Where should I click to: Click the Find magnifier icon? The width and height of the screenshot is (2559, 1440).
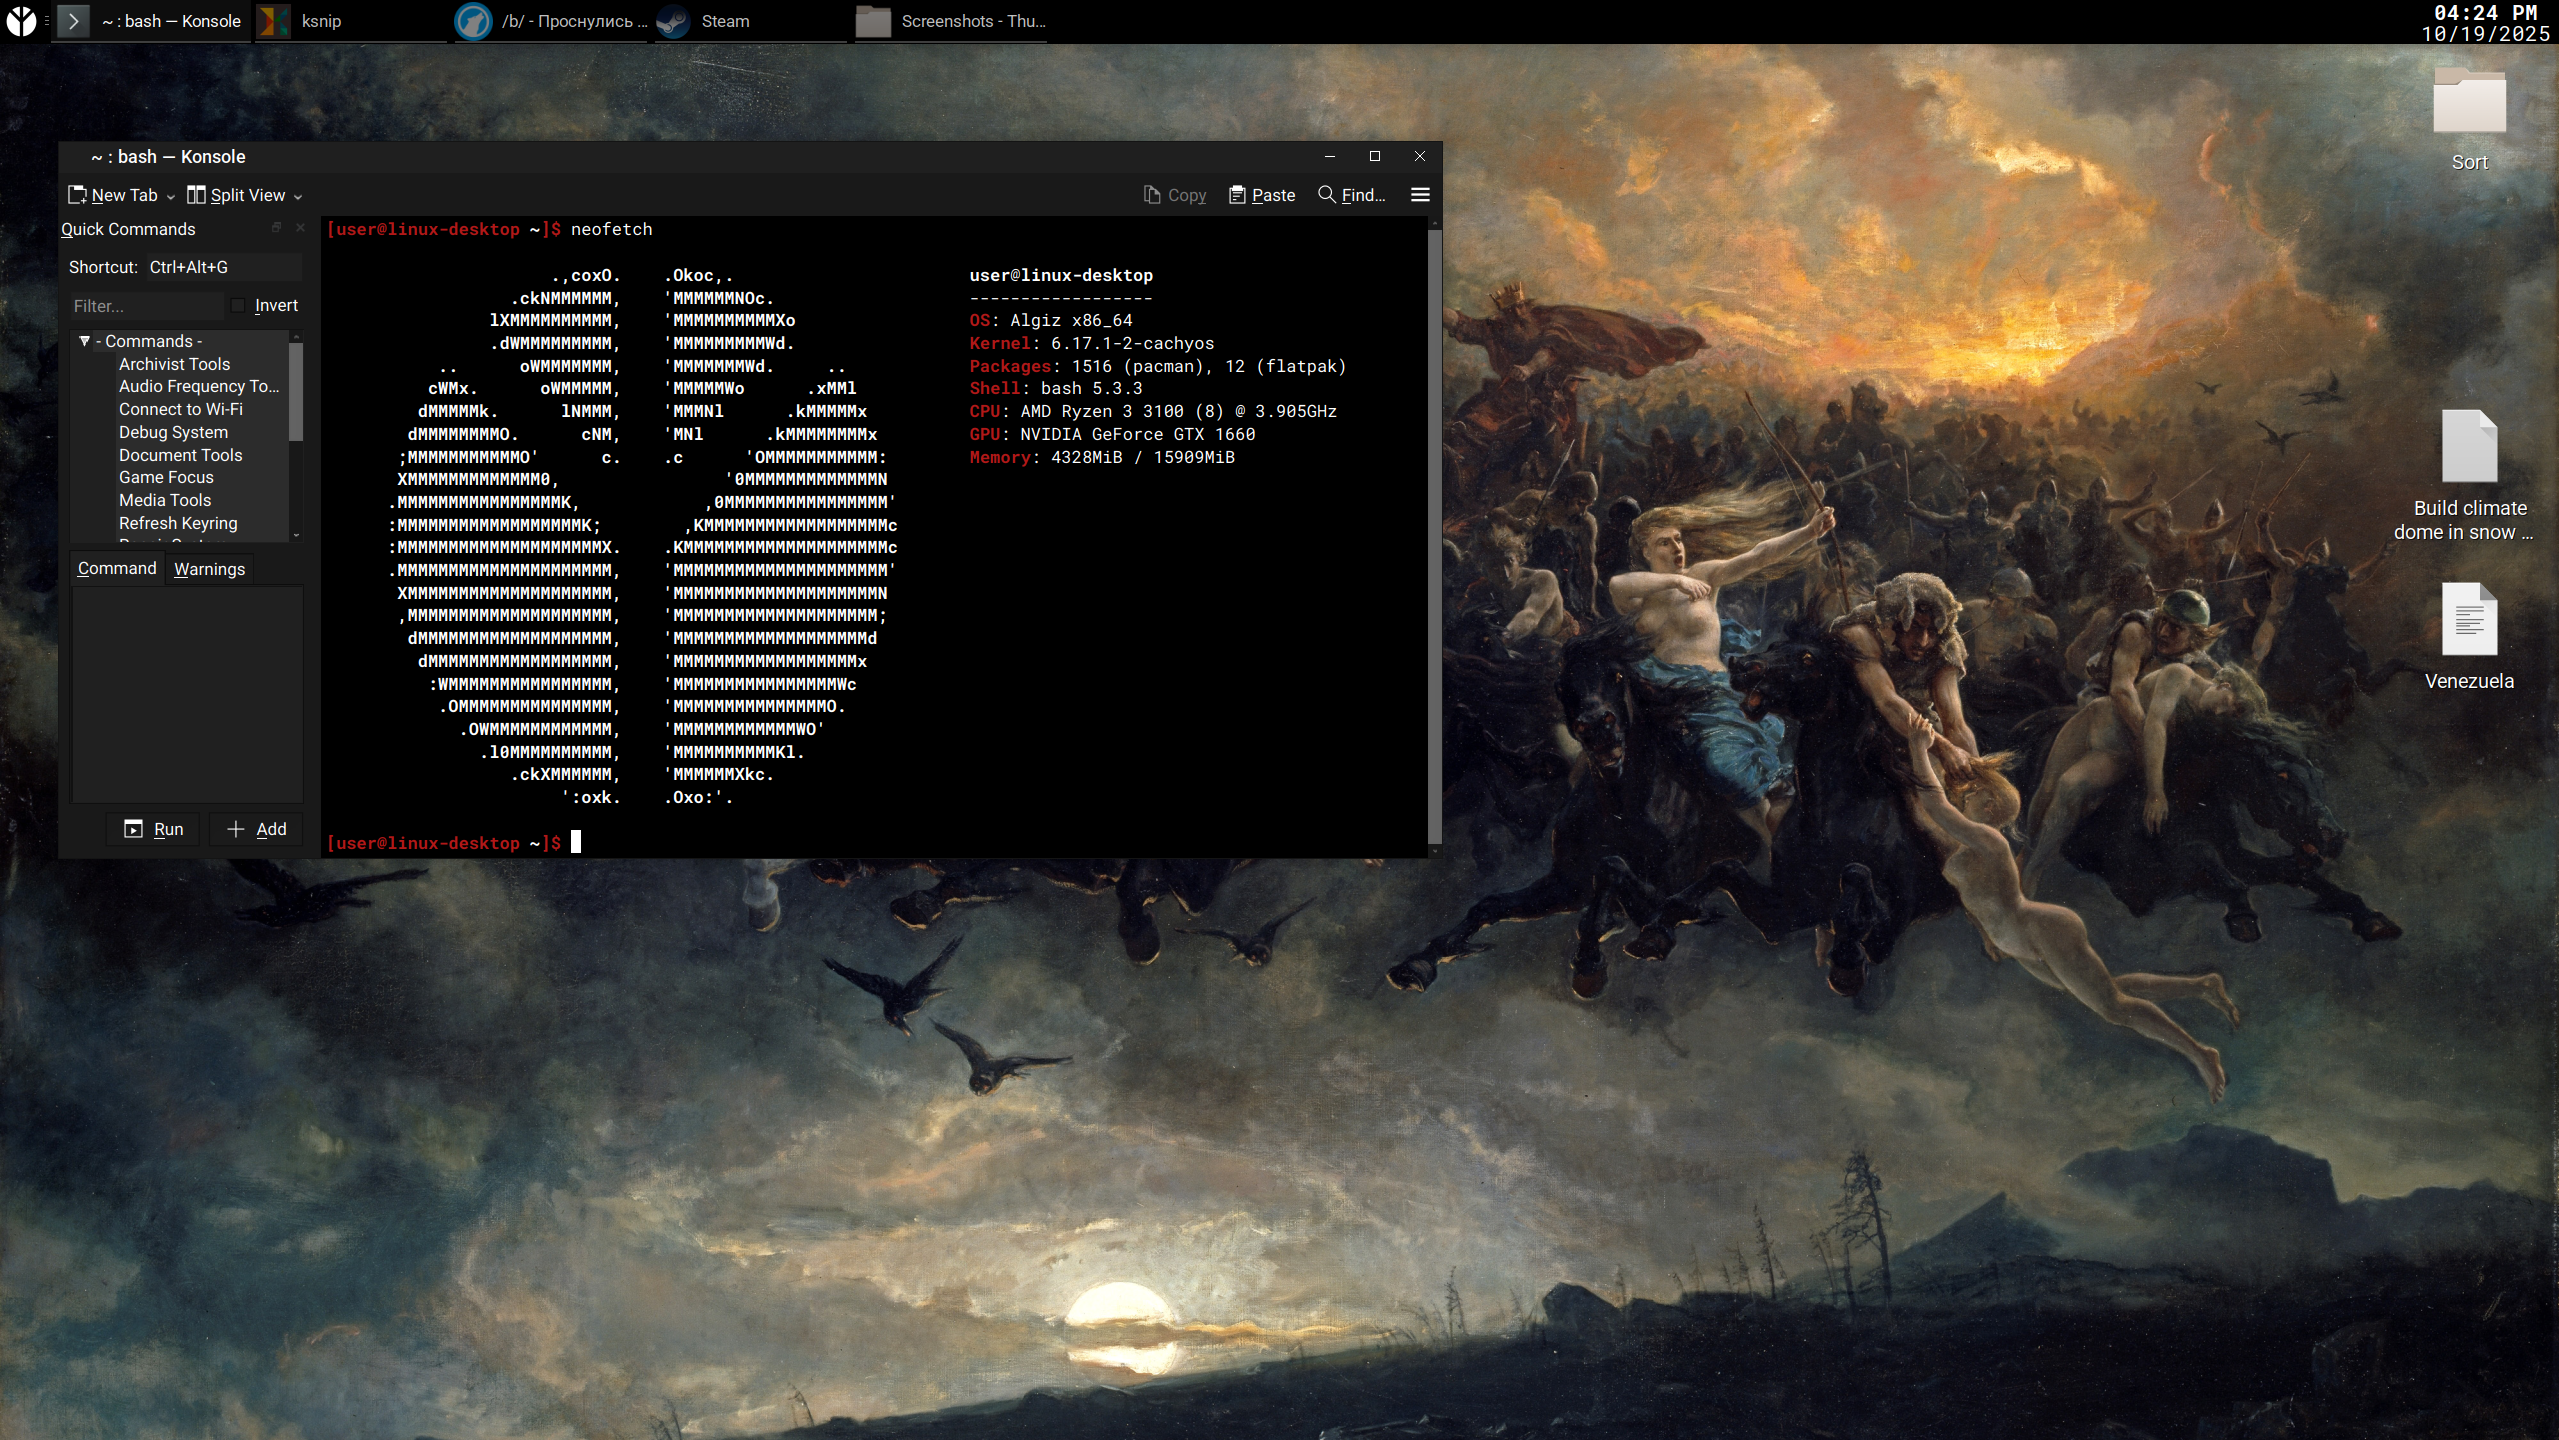[x=1326, y=195]
